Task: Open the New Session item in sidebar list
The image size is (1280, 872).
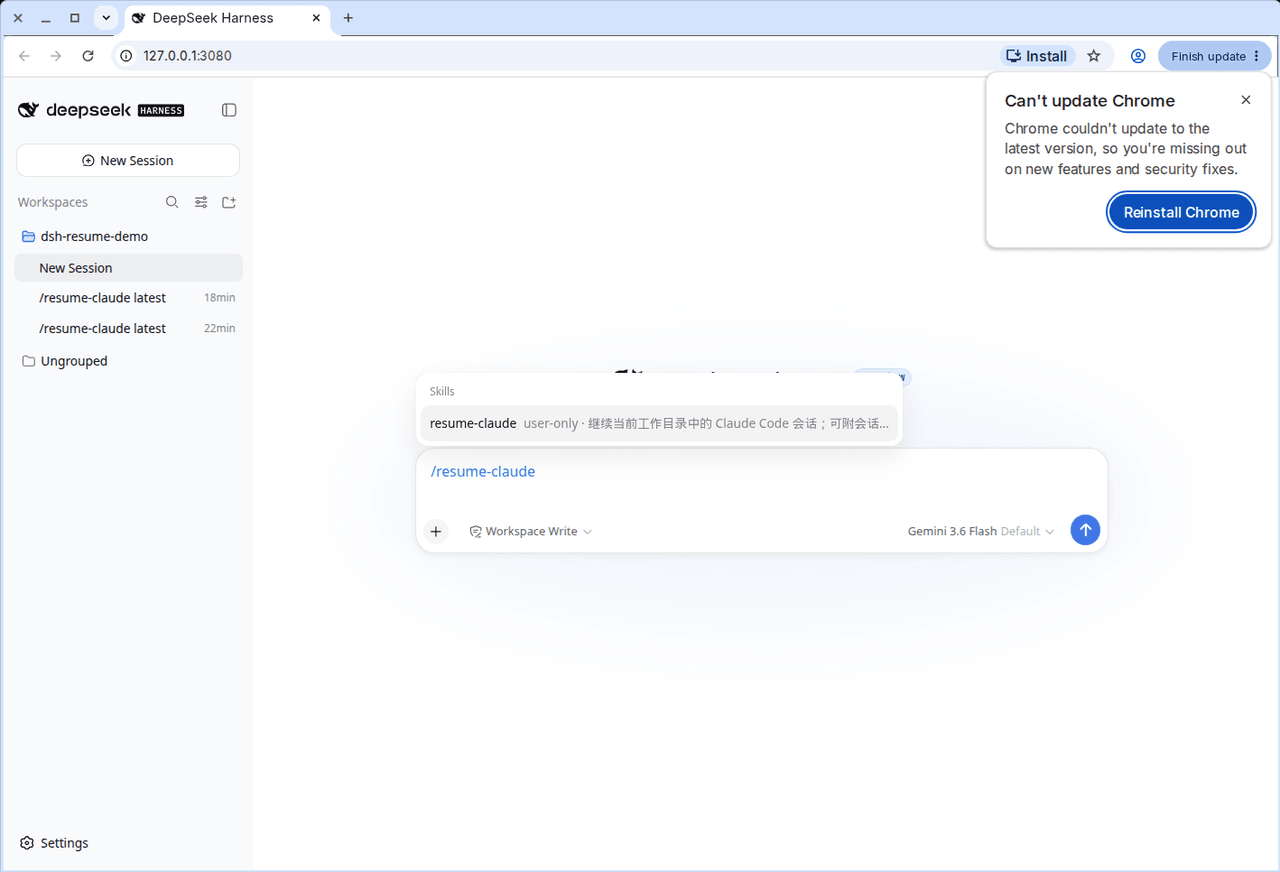Action: [x=129, y=268]
